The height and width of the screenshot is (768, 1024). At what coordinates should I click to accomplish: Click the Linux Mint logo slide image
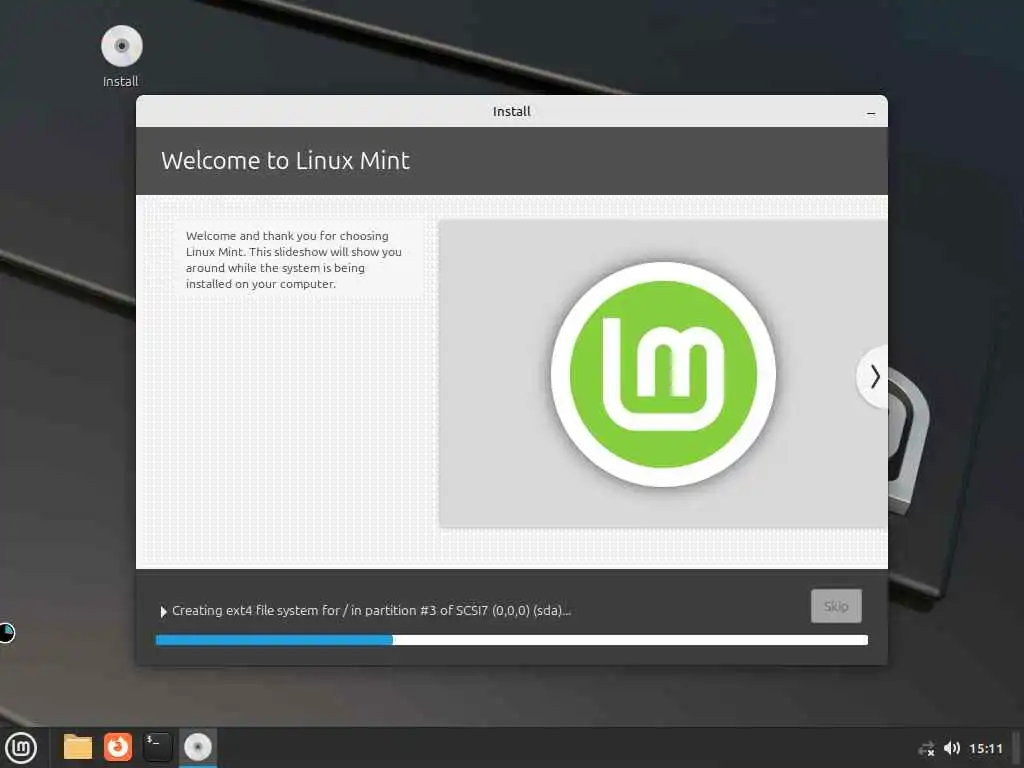(663, 374)
